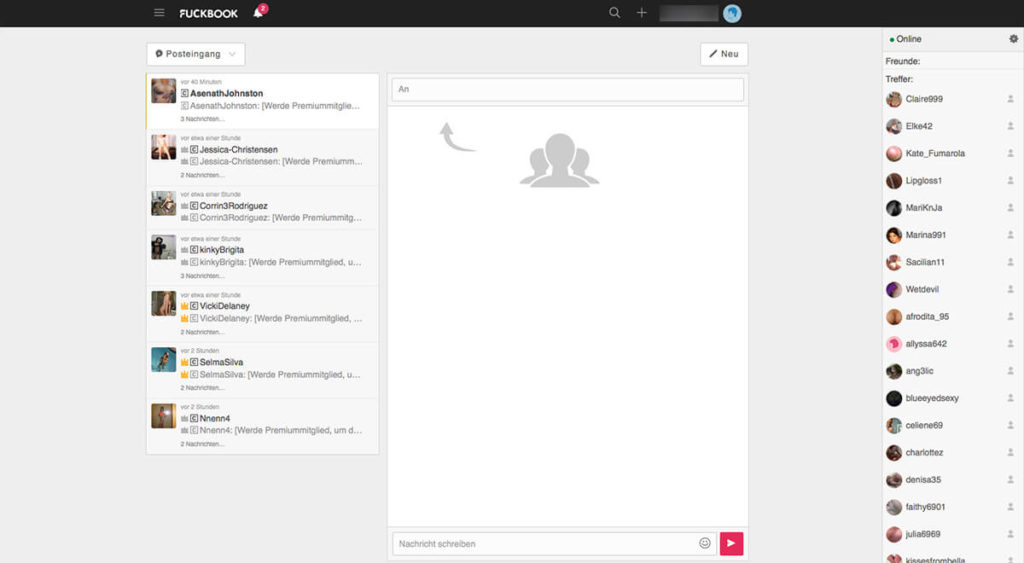This screenshot has width=1024, height=563.
Task: Click the notification bell icon
Action: [258, 13]
